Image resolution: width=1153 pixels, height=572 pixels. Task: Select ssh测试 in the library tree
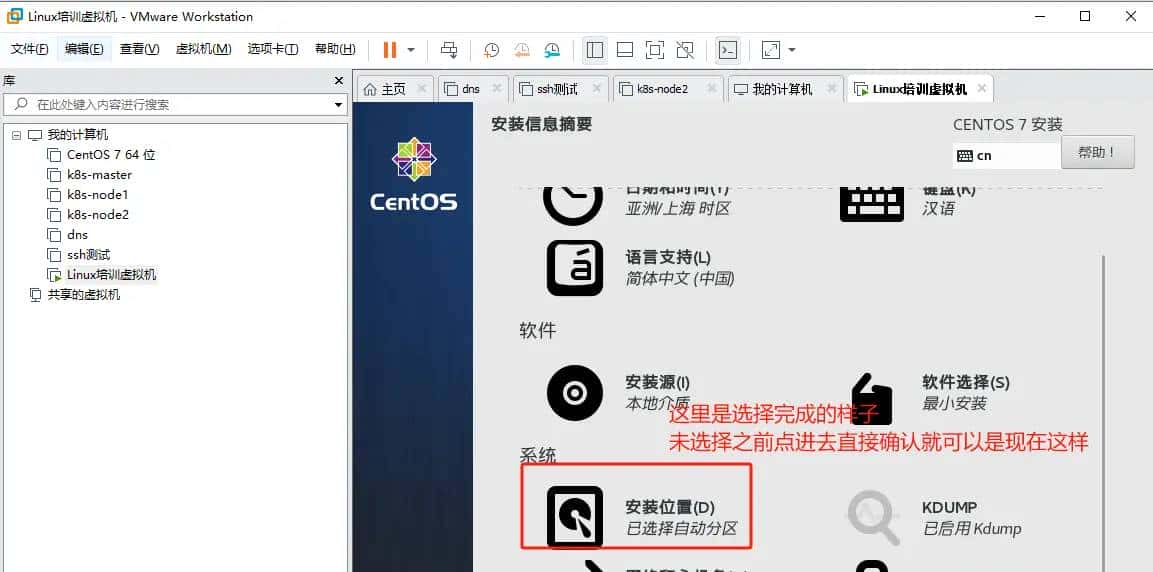click(x=88, y=254)
